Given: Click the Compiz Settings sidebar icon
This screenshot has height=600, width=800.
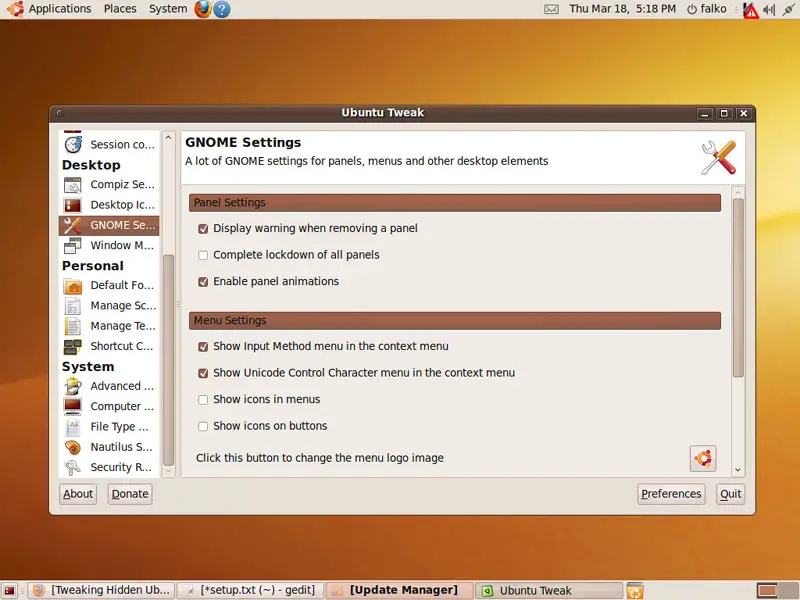Looking at the screenshot, I should pos(73,185).
